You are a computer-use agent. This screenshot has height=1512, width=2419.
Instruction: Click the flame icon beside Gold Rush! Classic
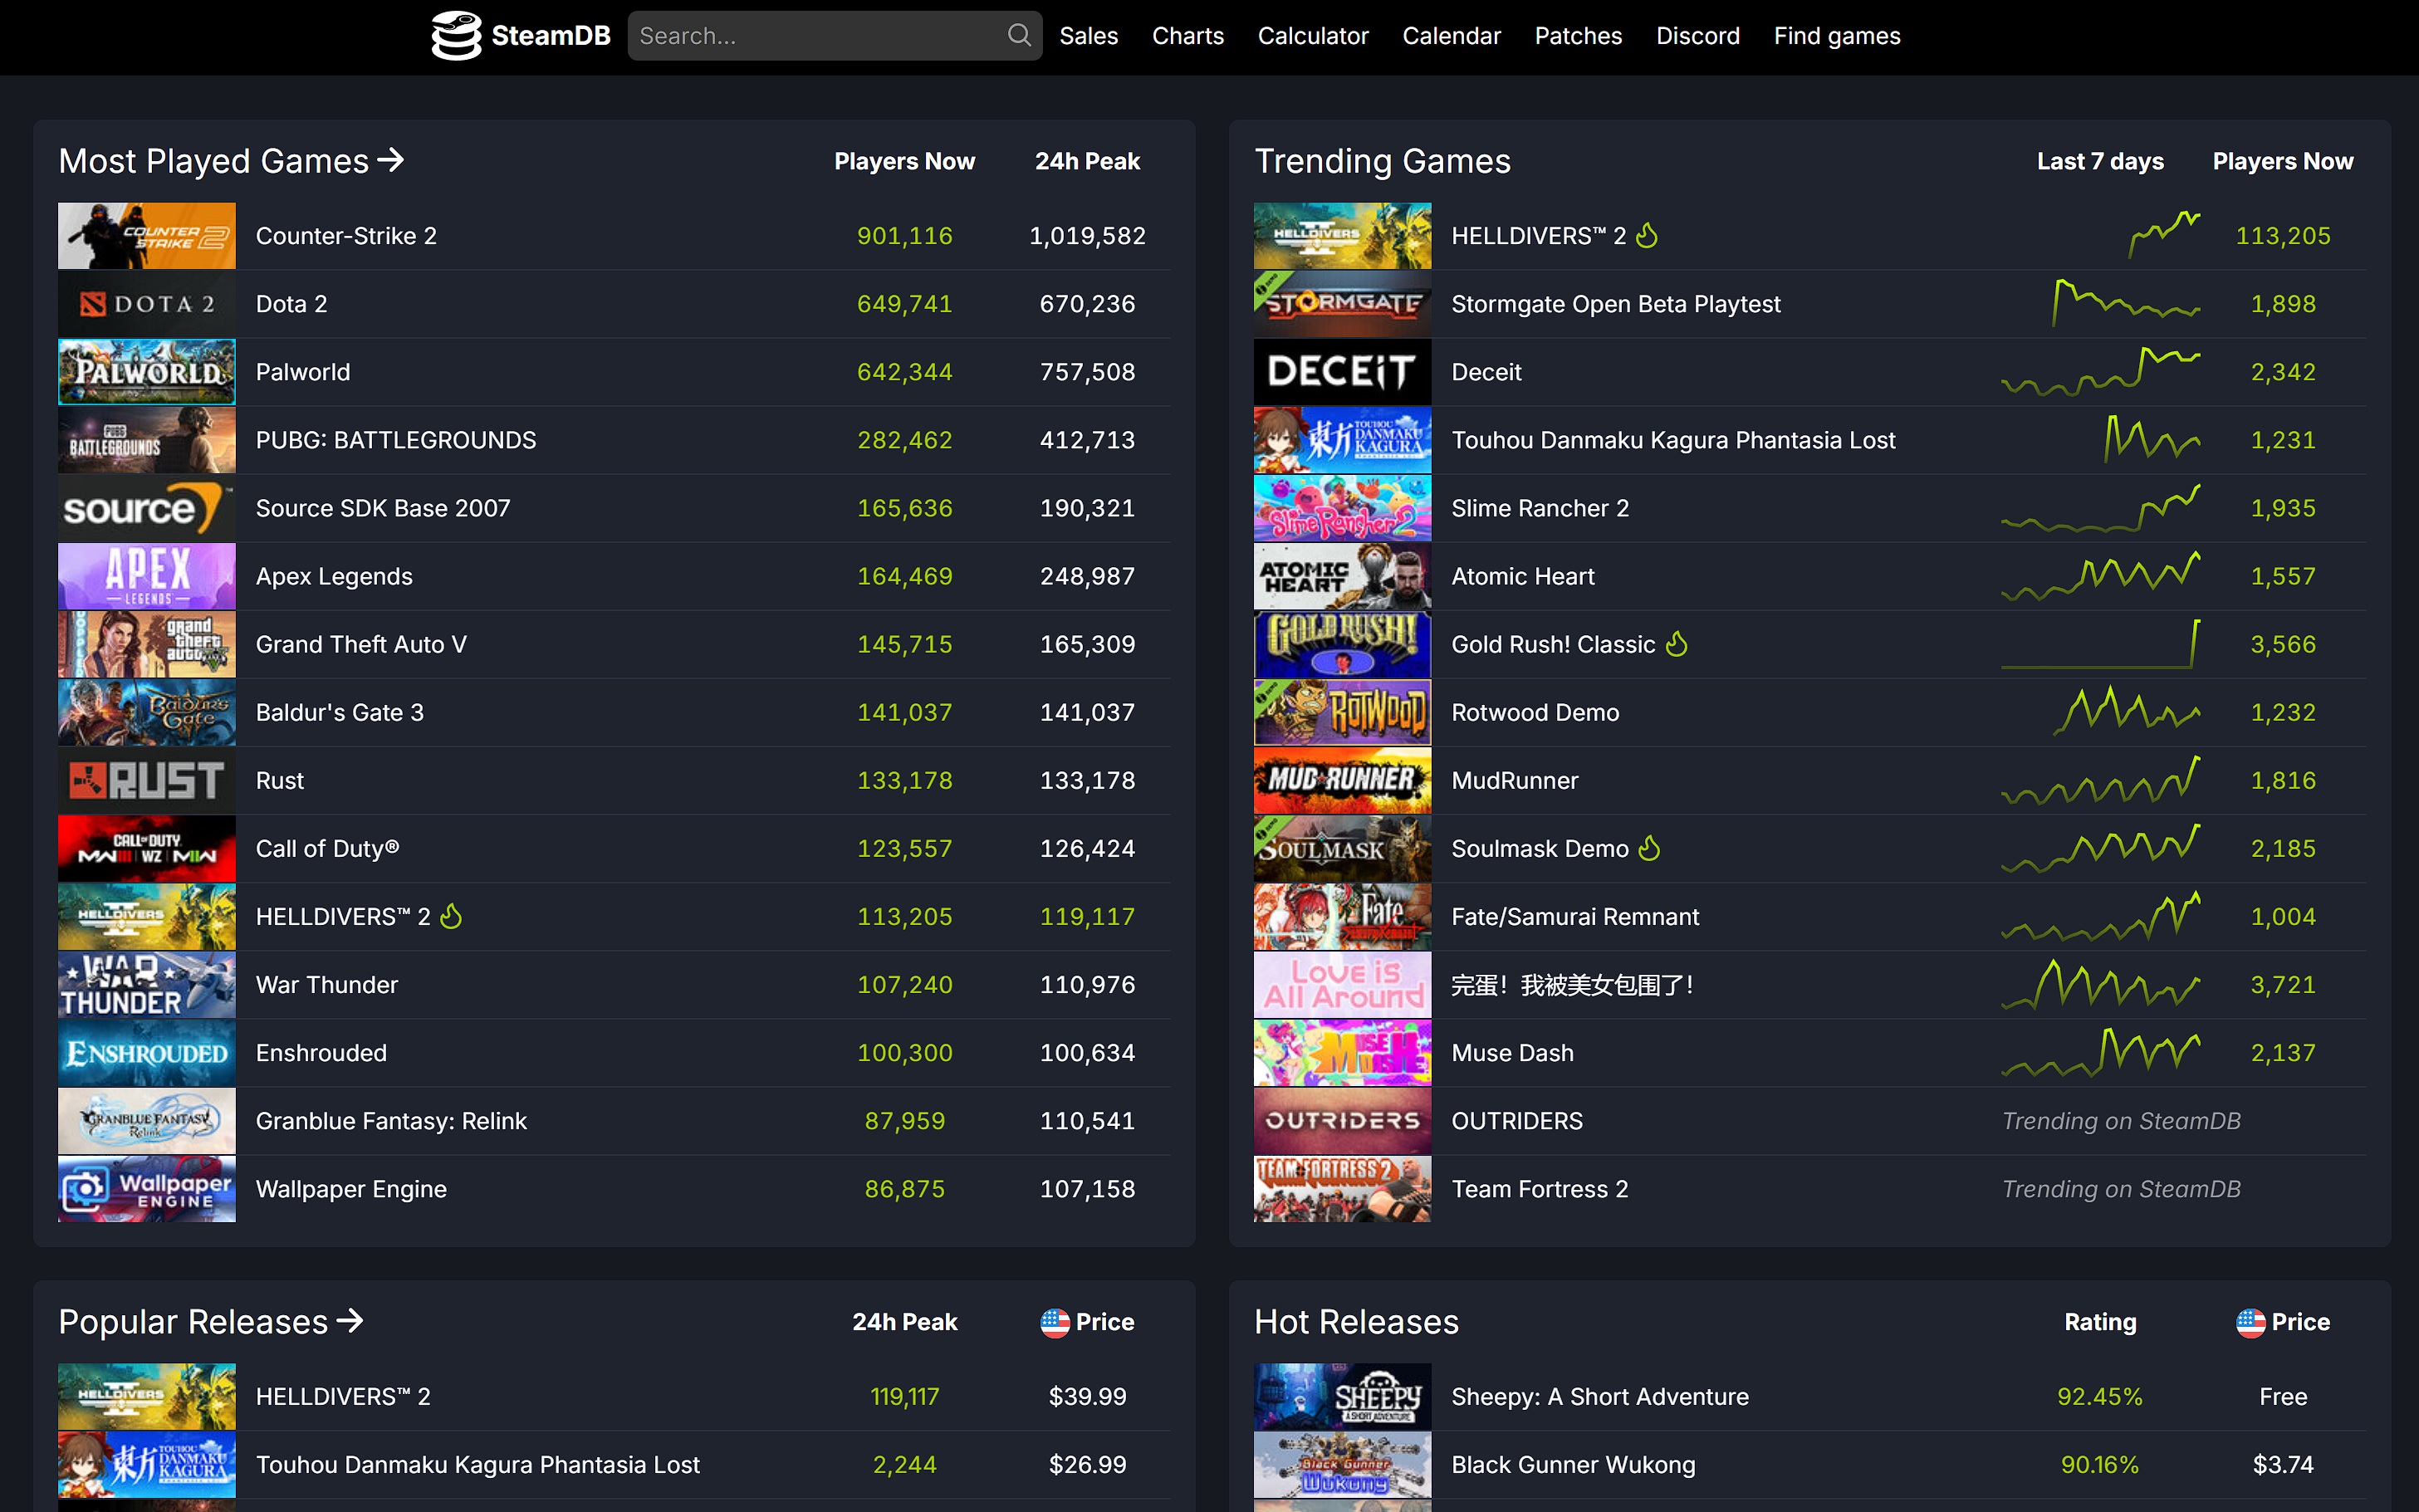[x=1677, y=645]
